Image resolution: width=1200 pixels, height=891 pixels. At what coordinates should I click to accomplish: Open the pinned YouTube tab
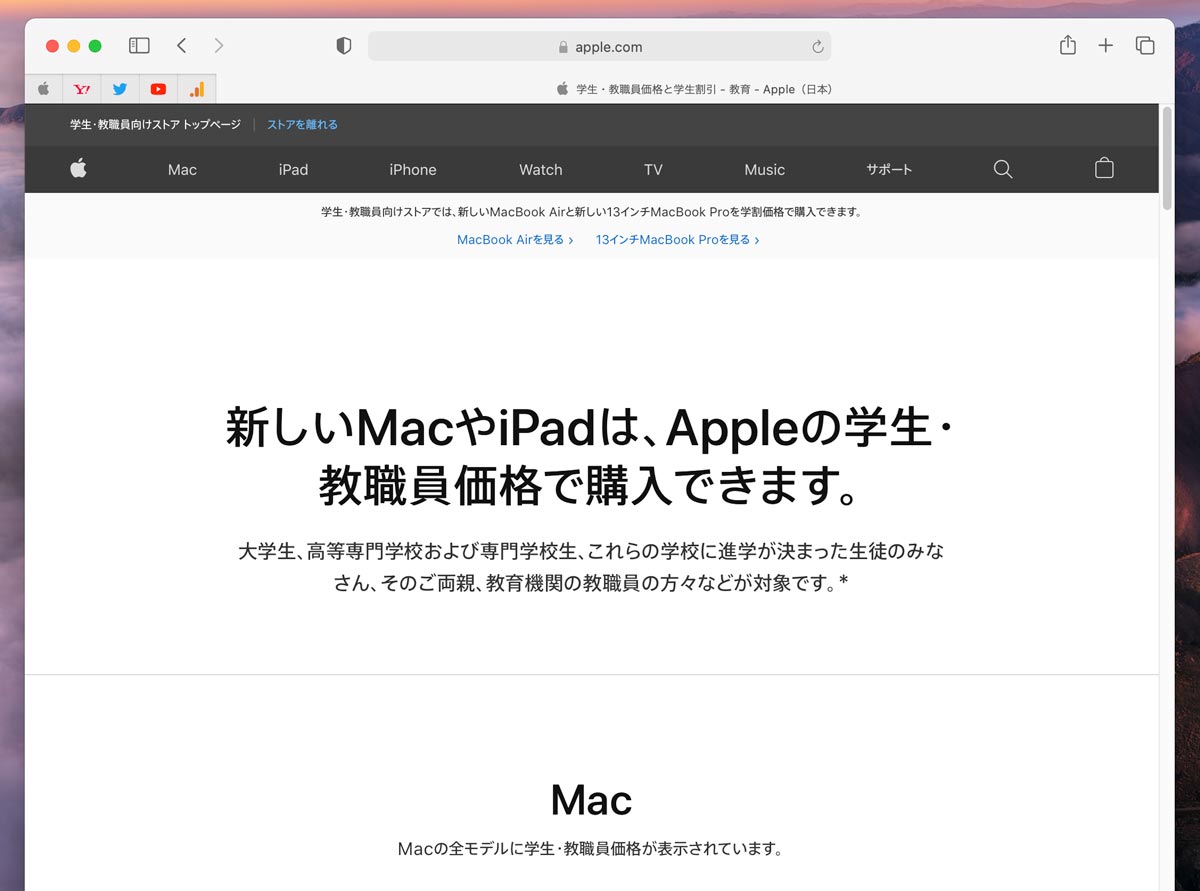(x=158, y=89)
